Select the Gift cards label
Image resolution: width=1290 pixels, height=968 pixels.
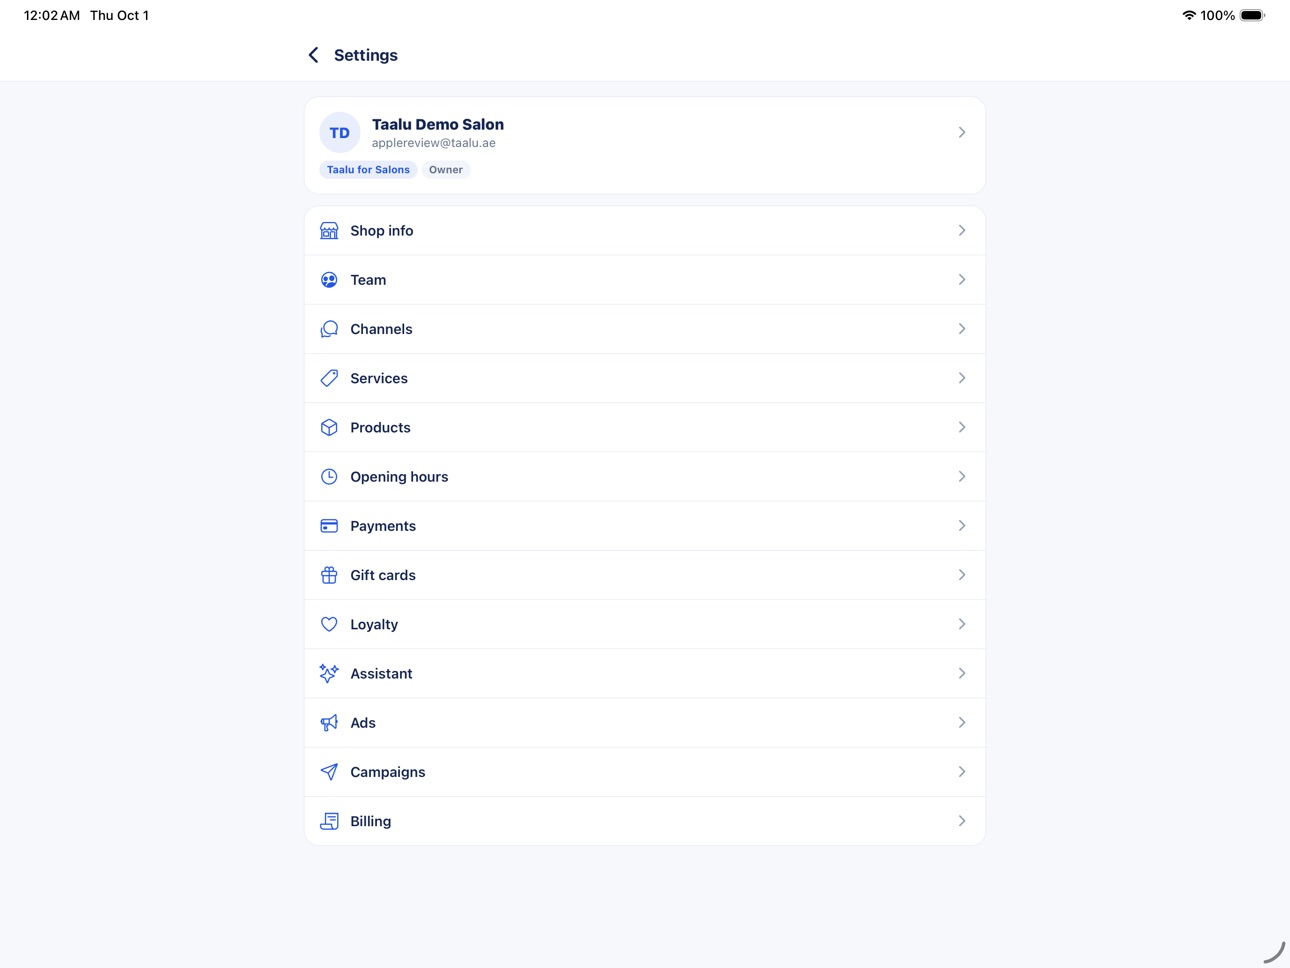tap(383, 575)
